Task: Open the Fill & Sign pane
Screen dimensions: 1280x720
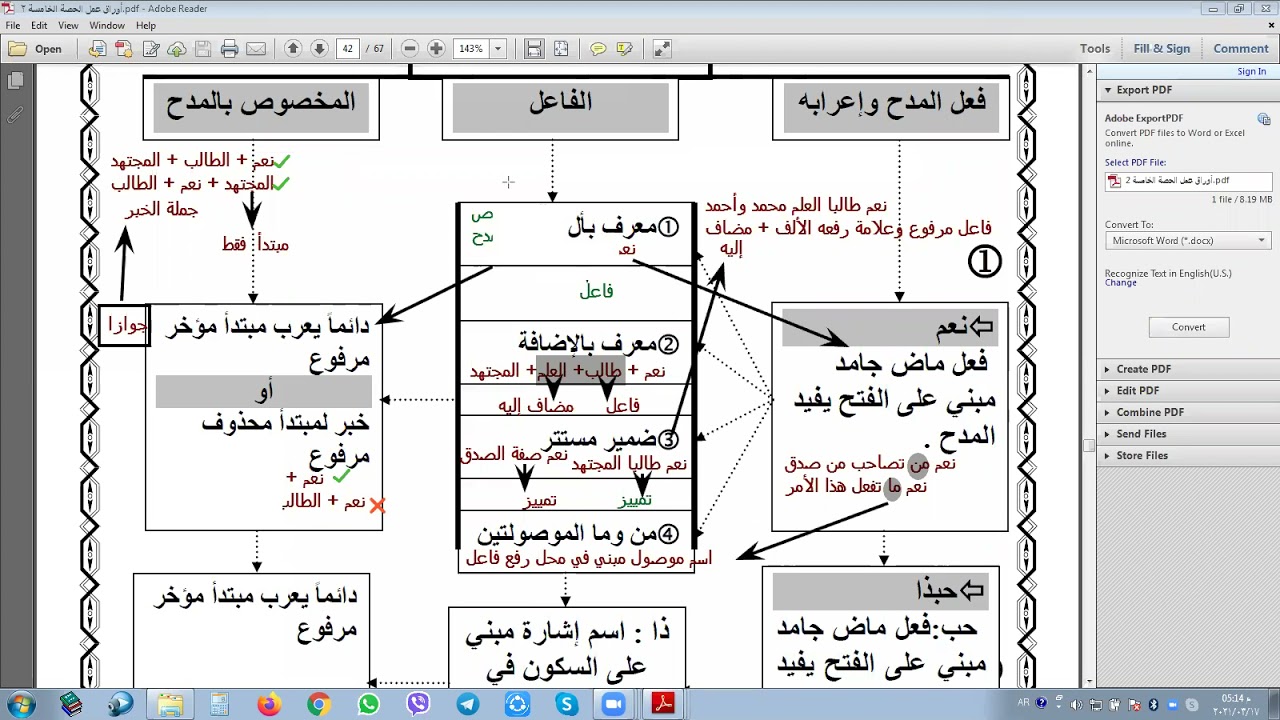Action: (1162, 48)
